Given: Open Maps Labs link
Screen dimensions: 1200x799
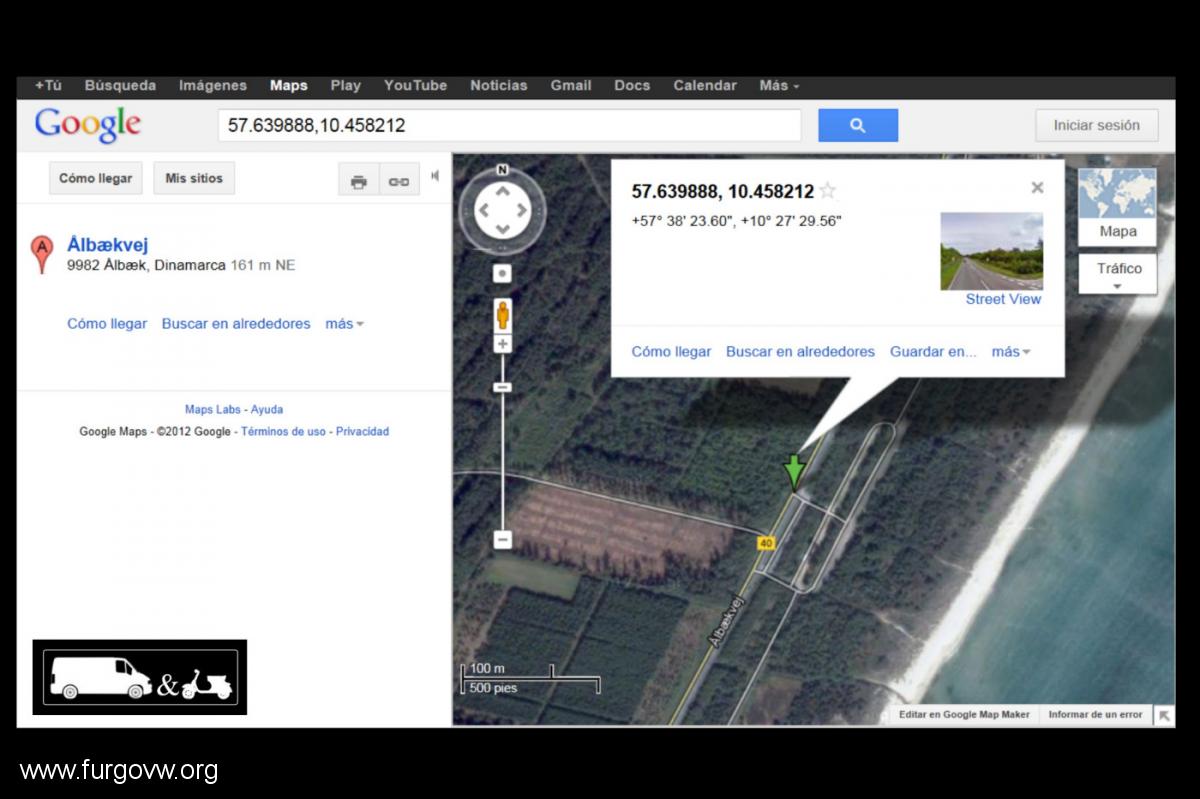Looking at the screenshot, I should tap(213, 410).
